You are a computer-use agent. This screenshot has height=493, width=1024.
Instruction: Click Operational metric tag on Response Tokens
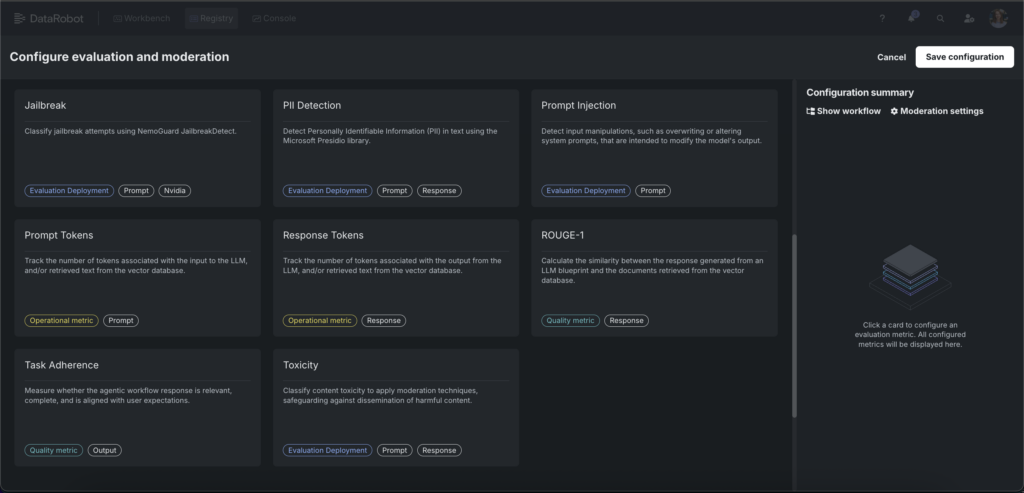(x=320, y=321)
